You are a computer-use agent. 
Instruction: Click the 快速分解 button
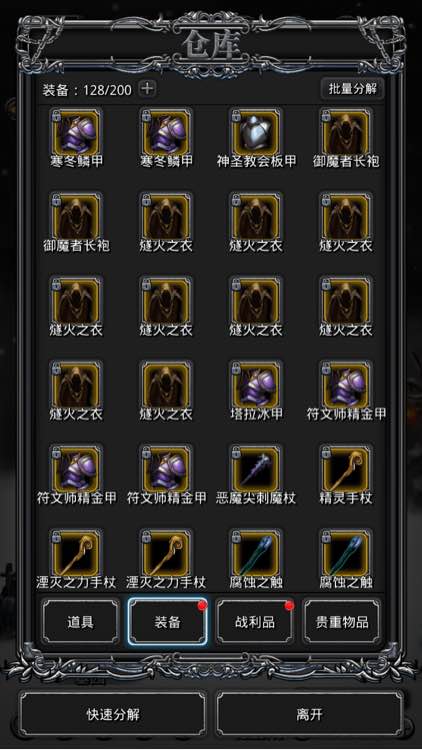coord(113,714)
